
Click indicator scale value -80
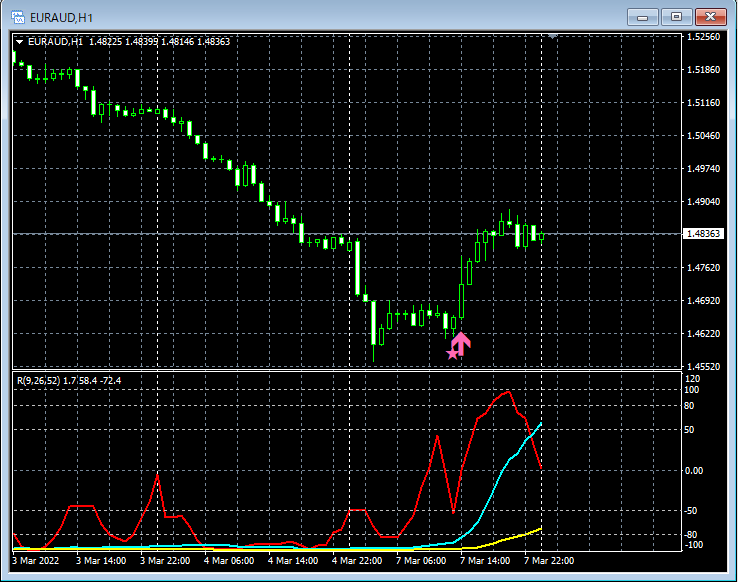(x=690, y=535)
